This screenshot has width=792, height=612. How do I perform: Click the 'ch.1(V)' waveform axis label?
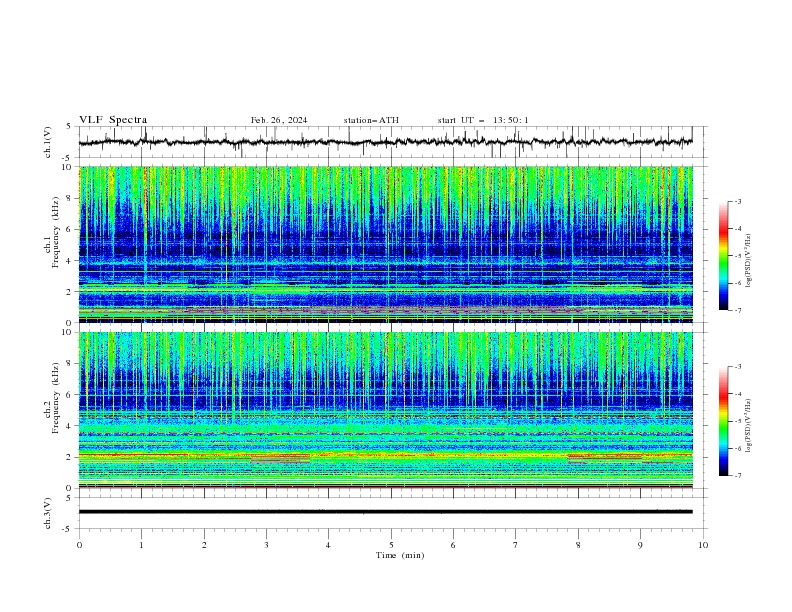pos(48,142)
